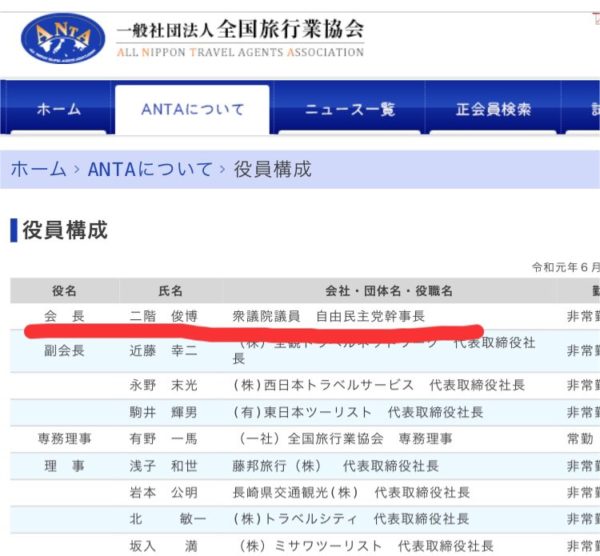
Task: Click the ANTAについて breadcrumb link
Action: [x=150, y=169]
